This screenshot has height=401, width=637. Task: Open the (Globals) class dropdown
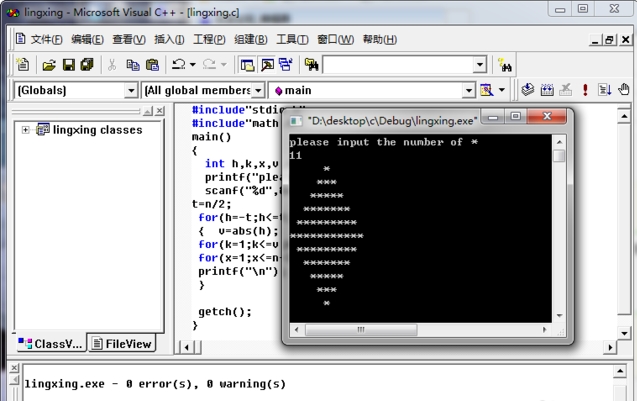tap(130, 90)
